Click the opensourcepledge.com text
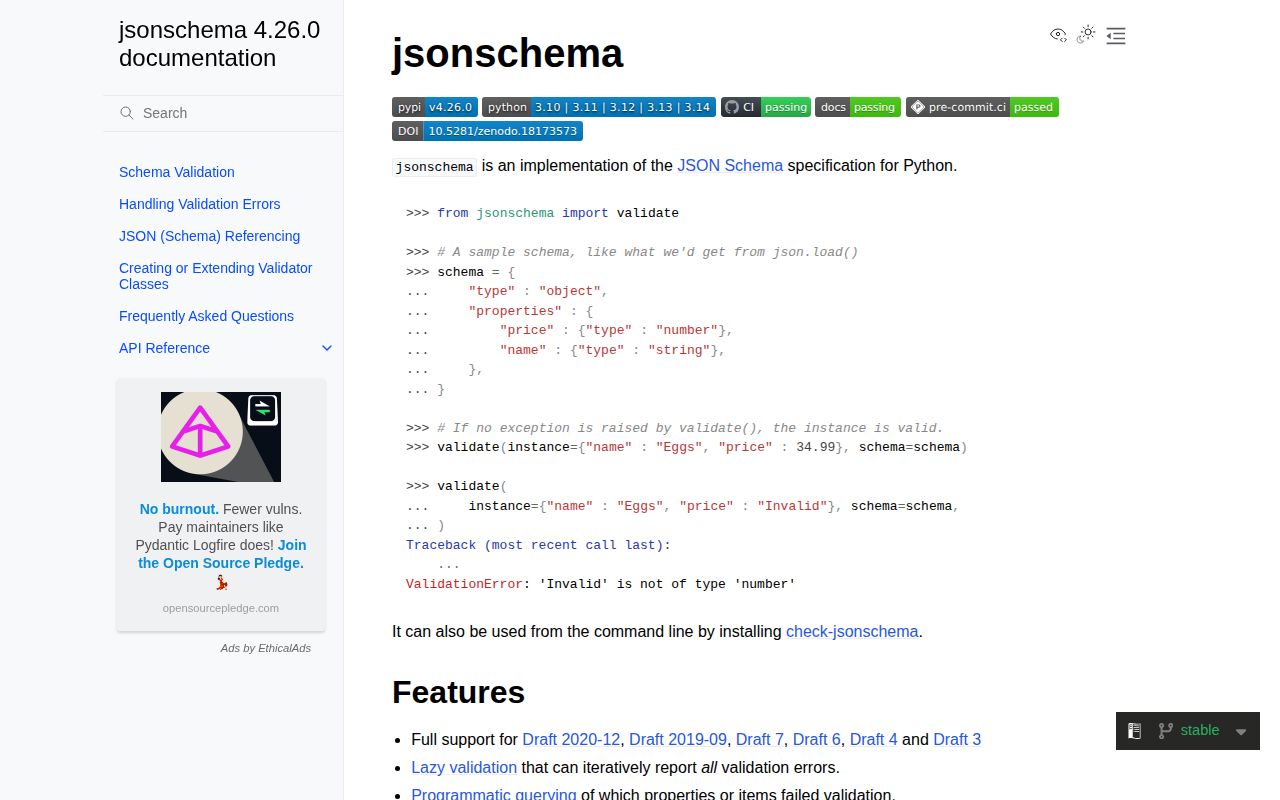This screenshot has width=1280, height=800. (221, 608)
